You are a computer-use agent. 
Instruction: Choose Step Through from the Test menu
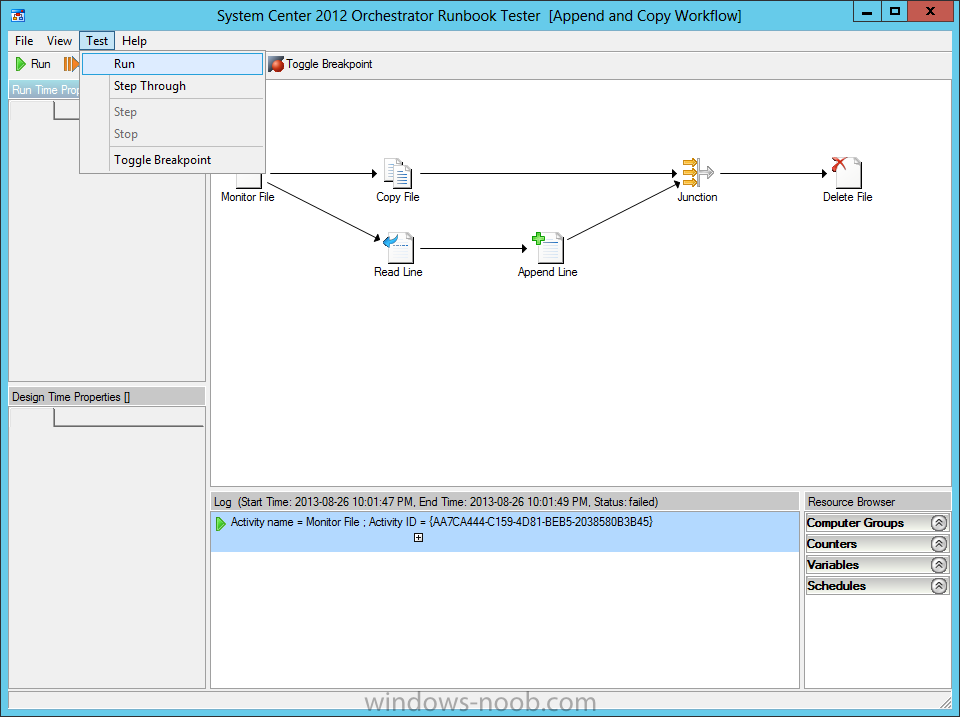click(x=173, y=86)
